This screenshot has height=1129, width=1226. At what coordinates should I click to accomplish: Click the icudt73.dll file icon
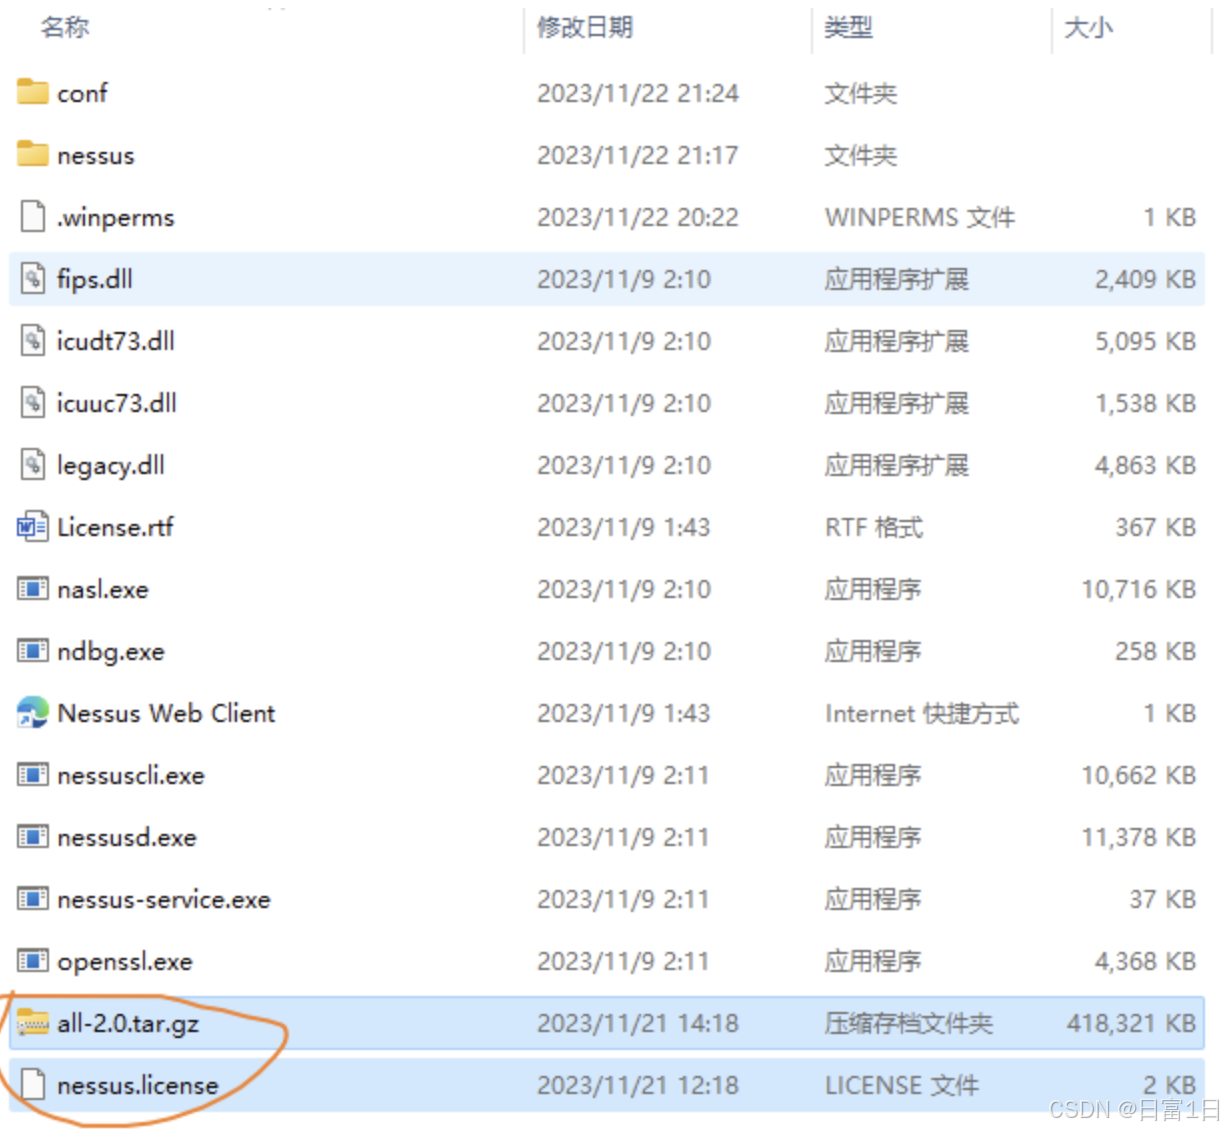coord(33,340)
